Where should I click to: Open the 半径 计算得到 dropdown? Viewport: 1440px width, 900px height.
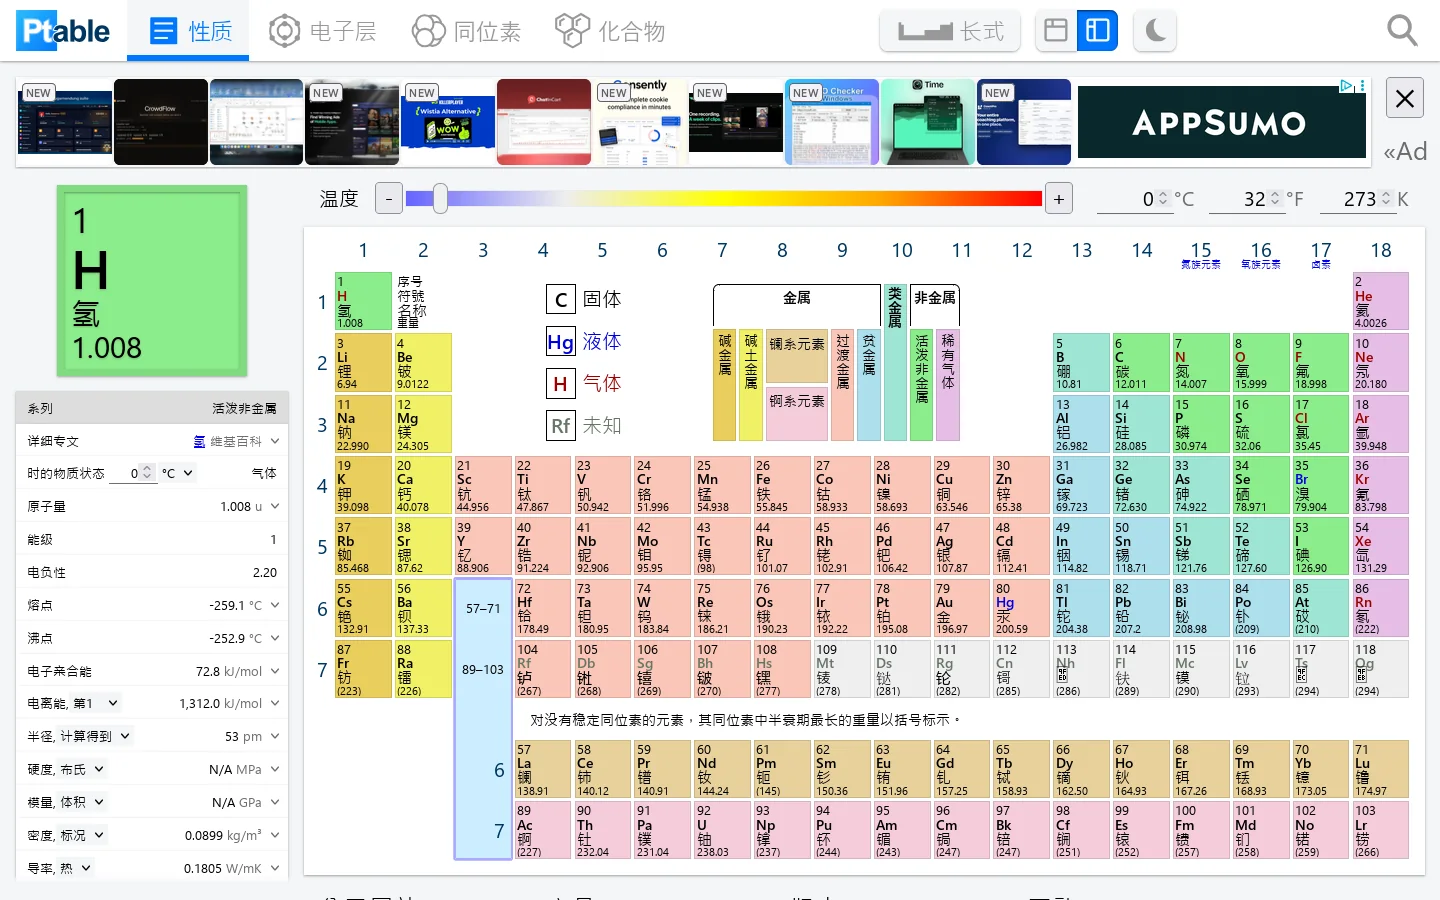coord(97,736)
